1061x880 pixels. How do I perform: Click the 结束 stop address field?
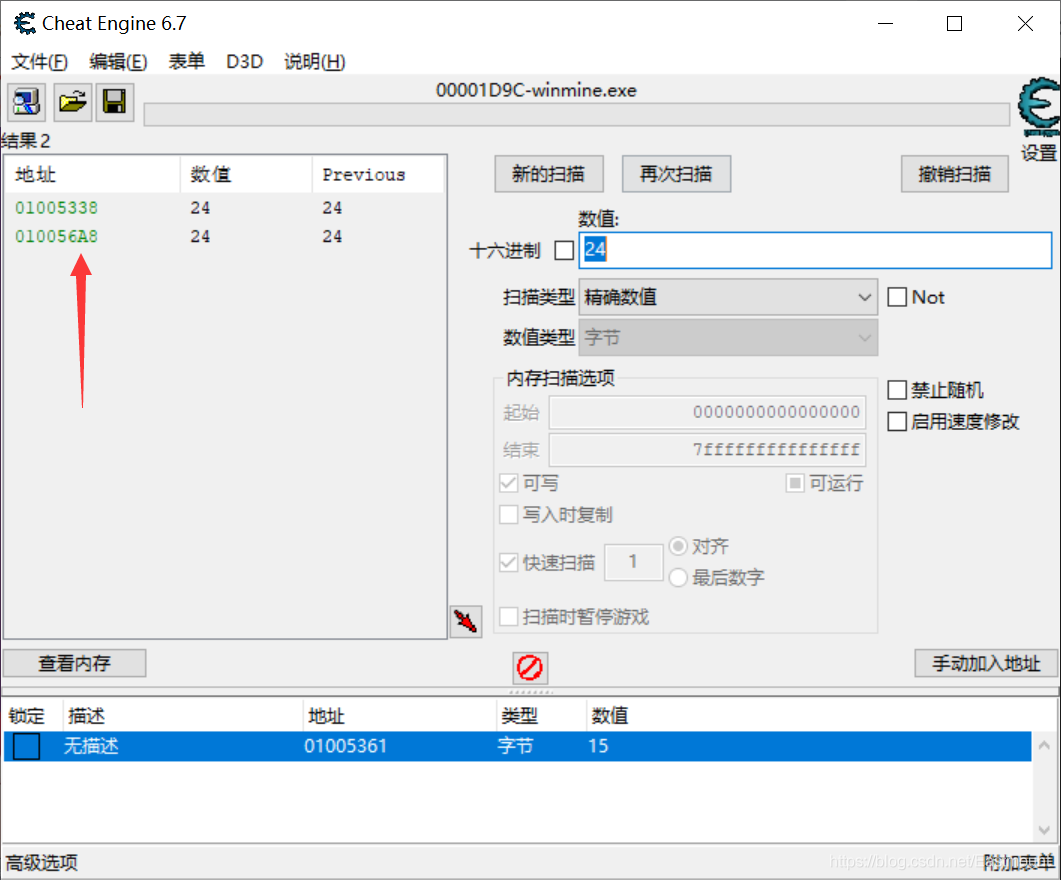(x=707, y=450)
